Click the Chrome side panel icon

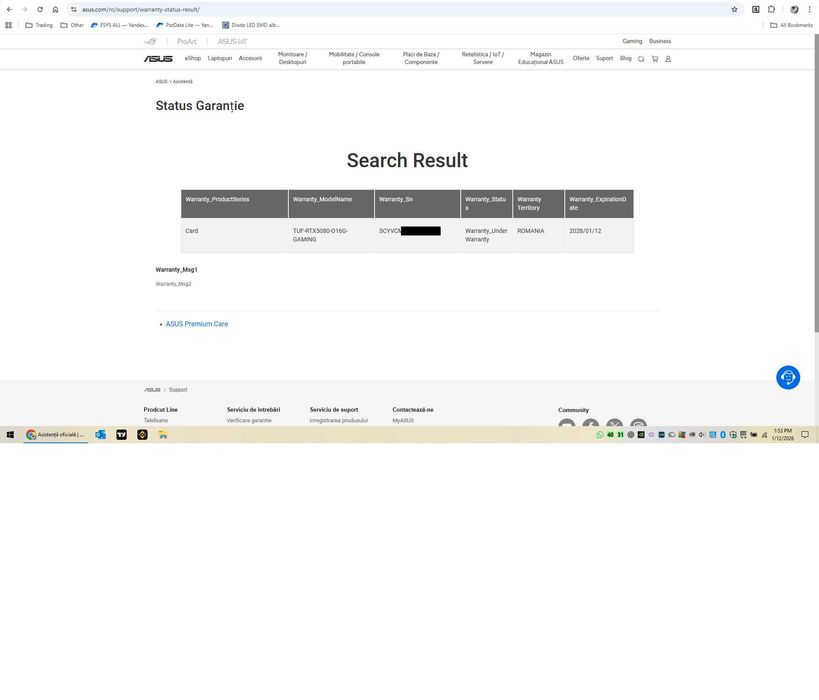[x=756, y=9]
